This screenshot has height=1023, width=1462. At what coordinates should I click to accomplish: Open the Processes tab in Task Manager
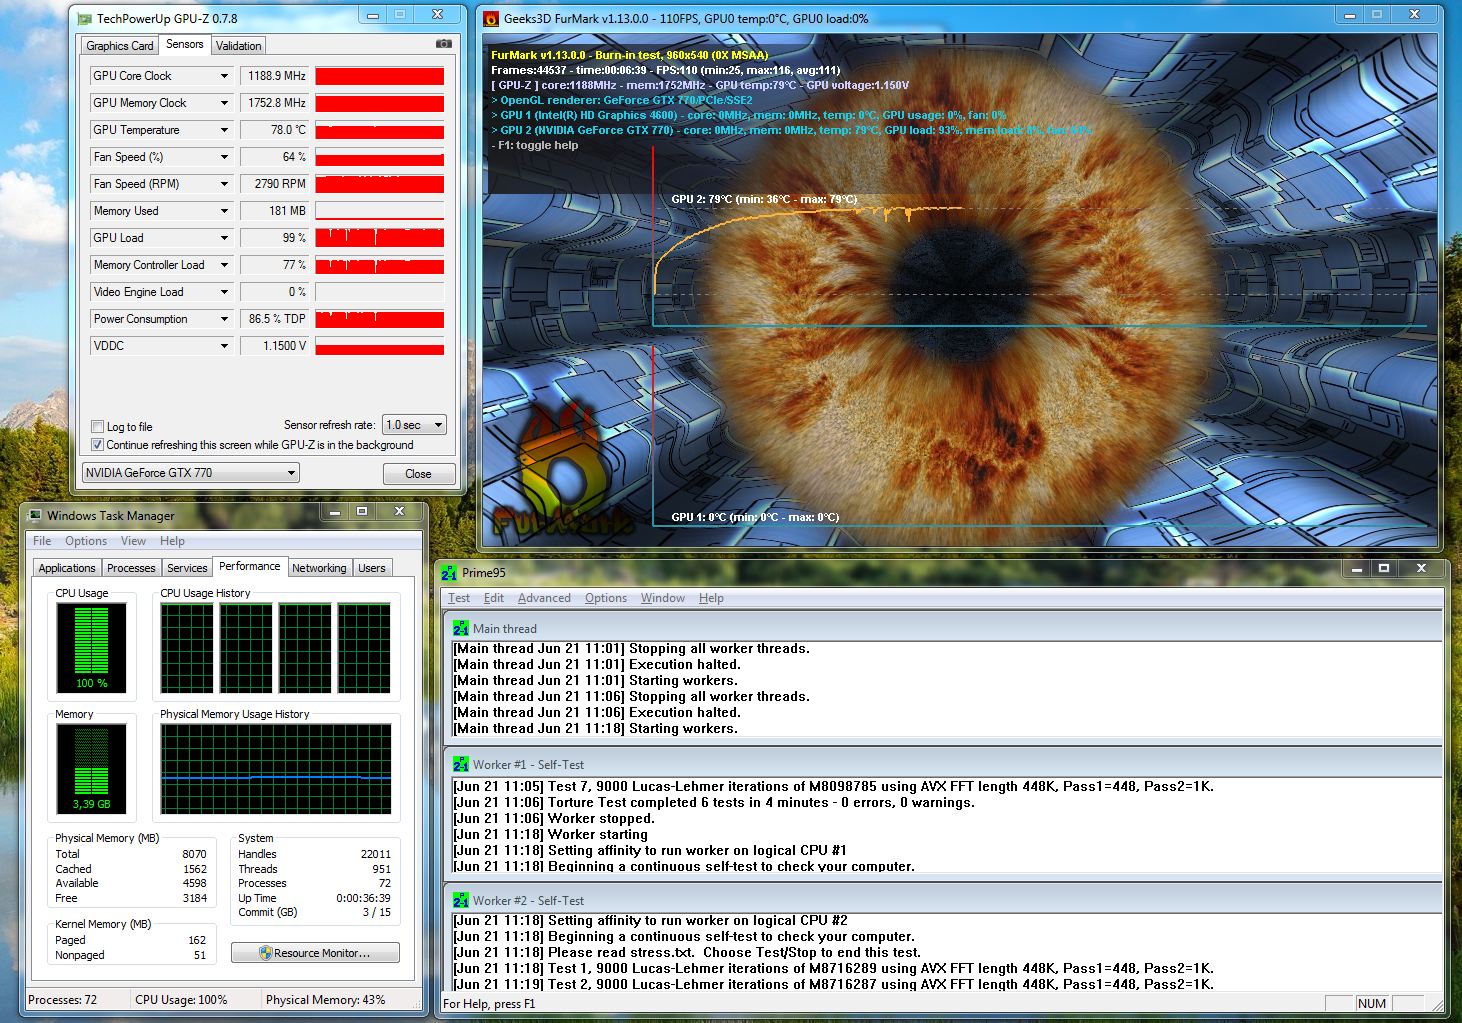tap(131, 568)
